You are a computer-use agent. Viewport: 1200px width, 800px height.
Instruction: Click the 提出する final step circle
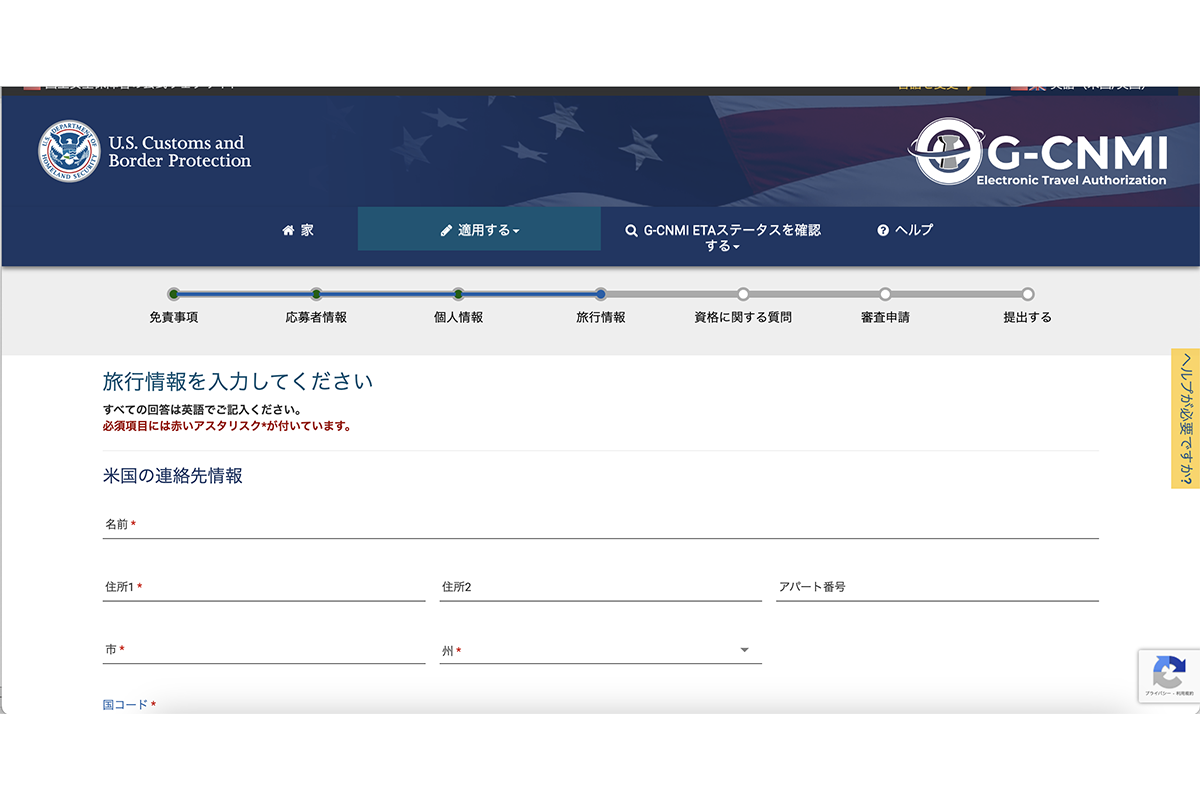1027,294
